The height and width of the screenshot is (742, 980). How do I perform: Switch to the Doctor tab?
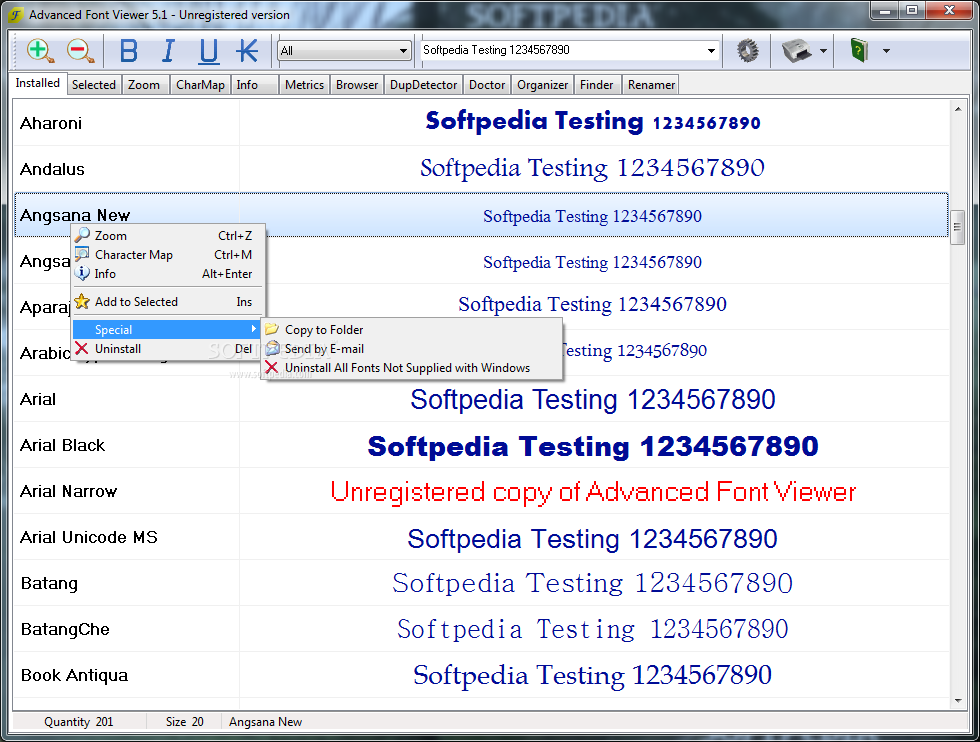tap(487, 84)
